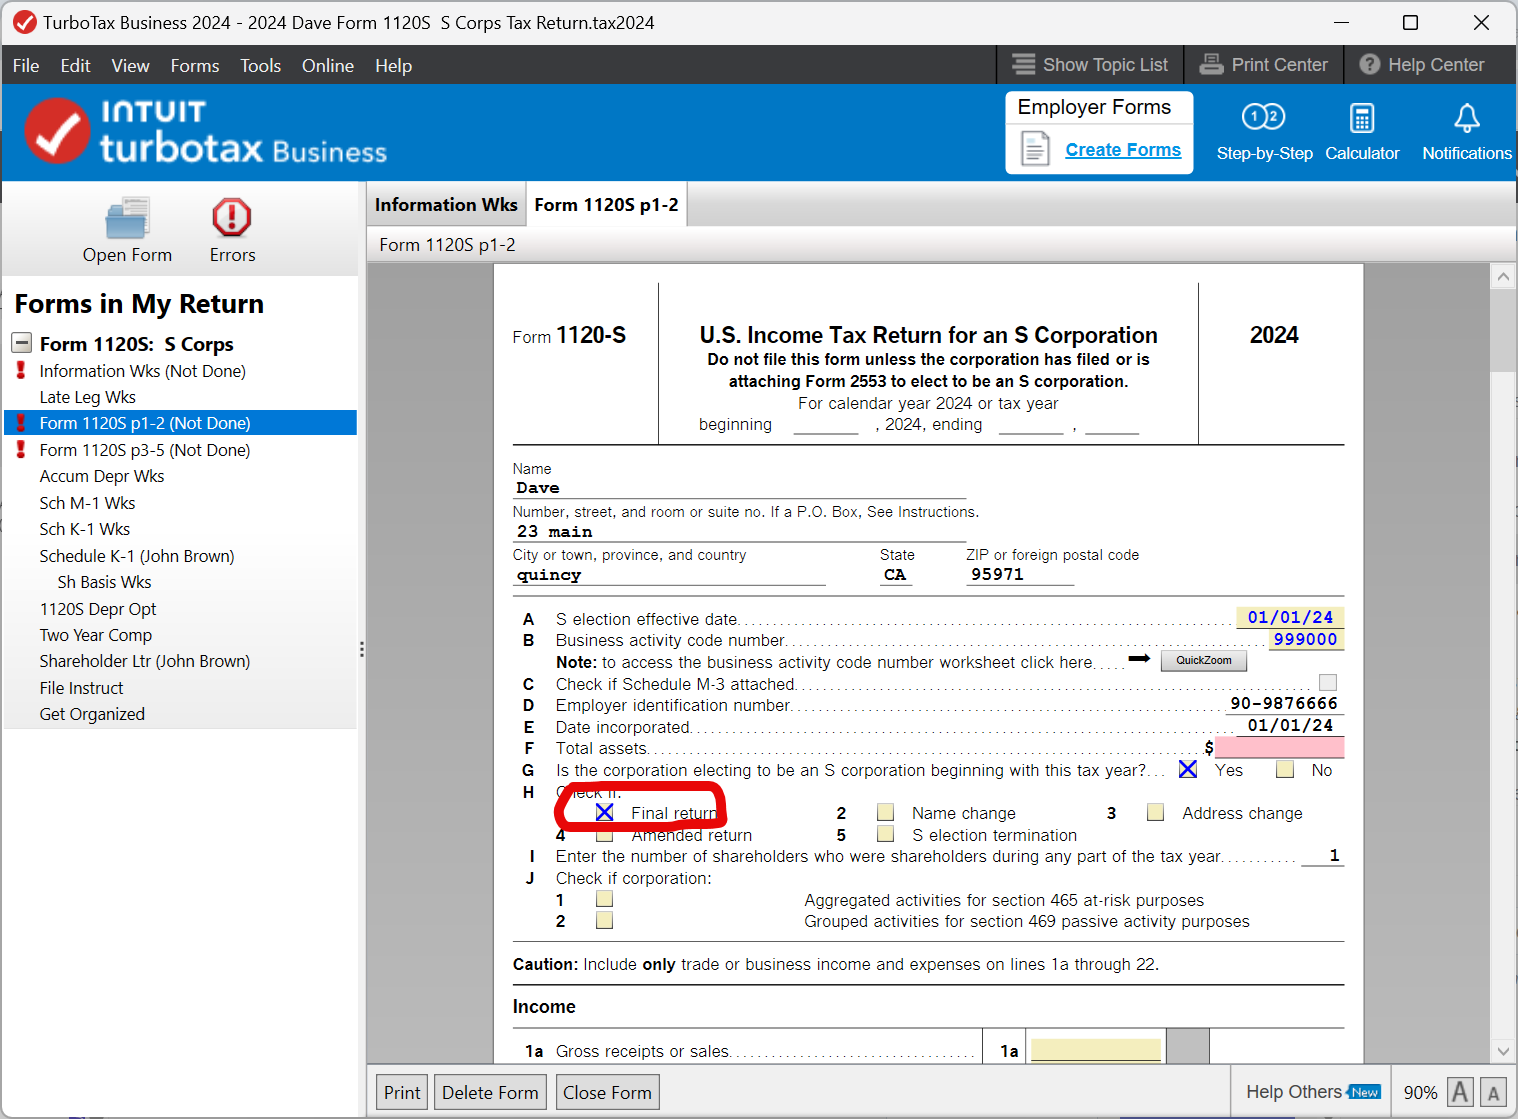Click the TurboTax title bar app icon
1518x1119 pixels.
(24, 22)
